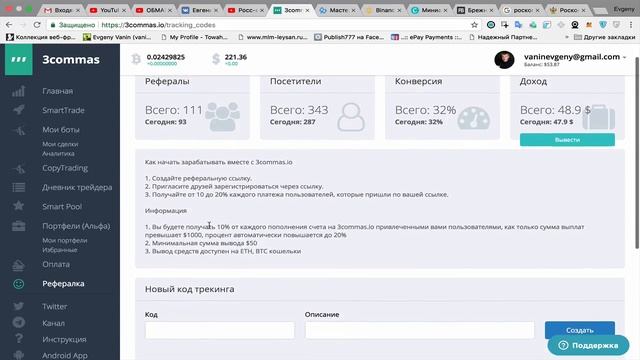Click the Рефералка smiley icon

coord(18,284)
